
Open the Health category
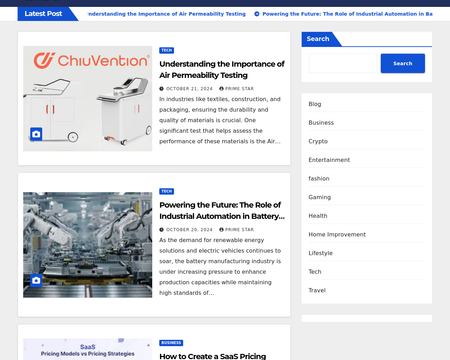(318, 216)
